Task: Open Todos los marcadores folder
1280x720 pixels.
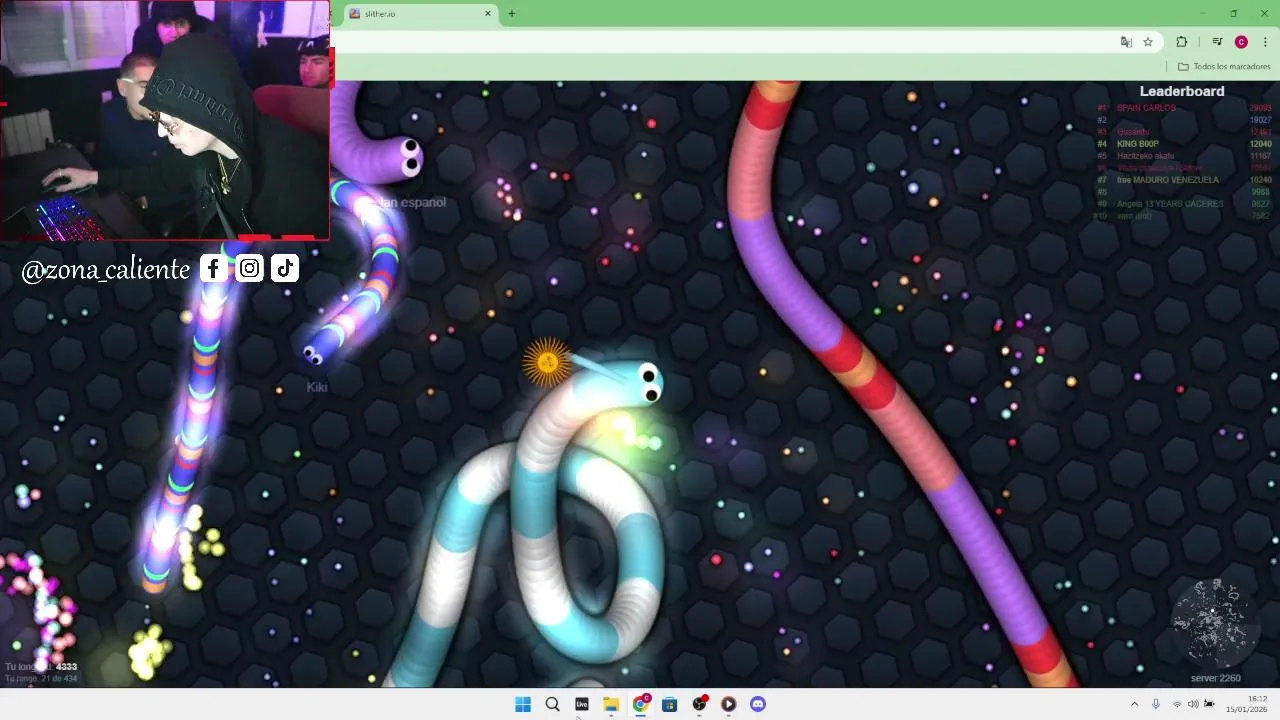Action: (x=1224, y=66)
